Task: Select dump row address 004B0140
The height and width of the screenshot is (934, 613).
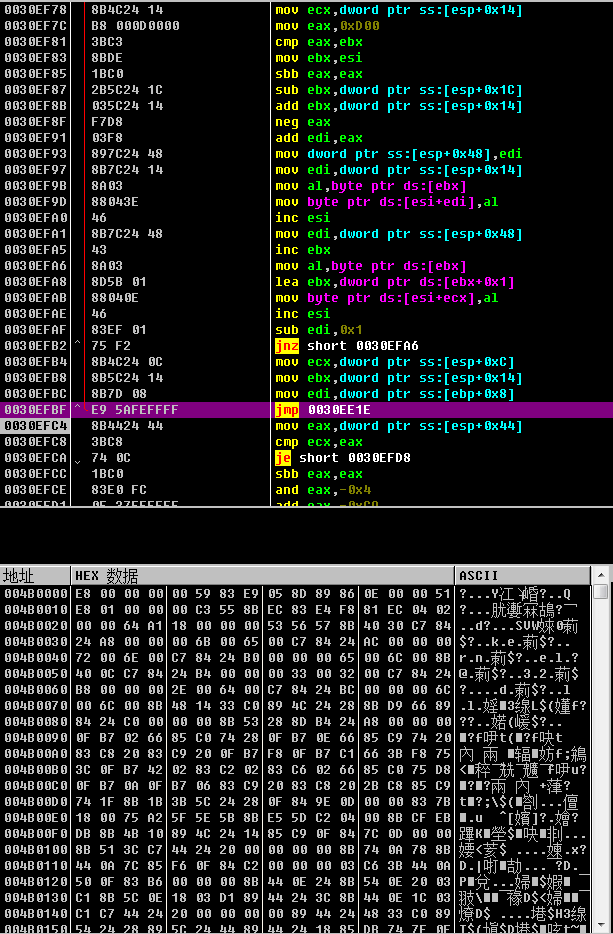Action: pos(35,914)
